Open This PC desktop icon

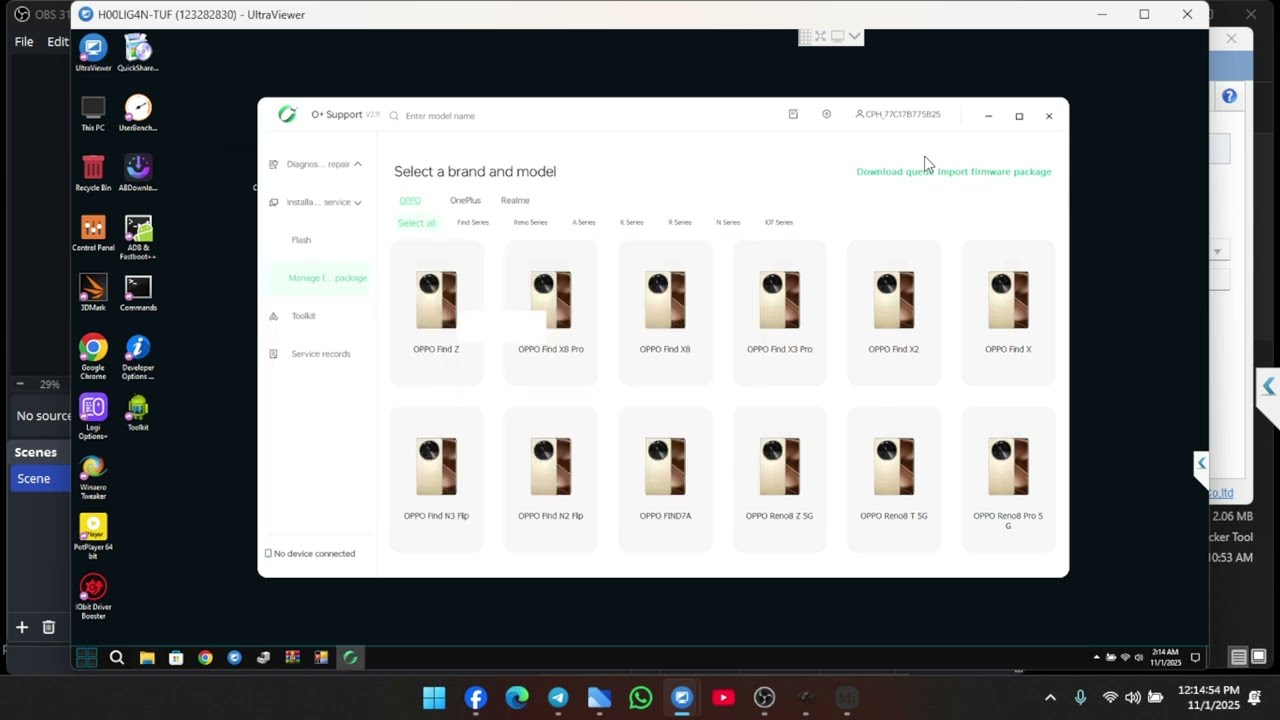(x=93, y=113)
